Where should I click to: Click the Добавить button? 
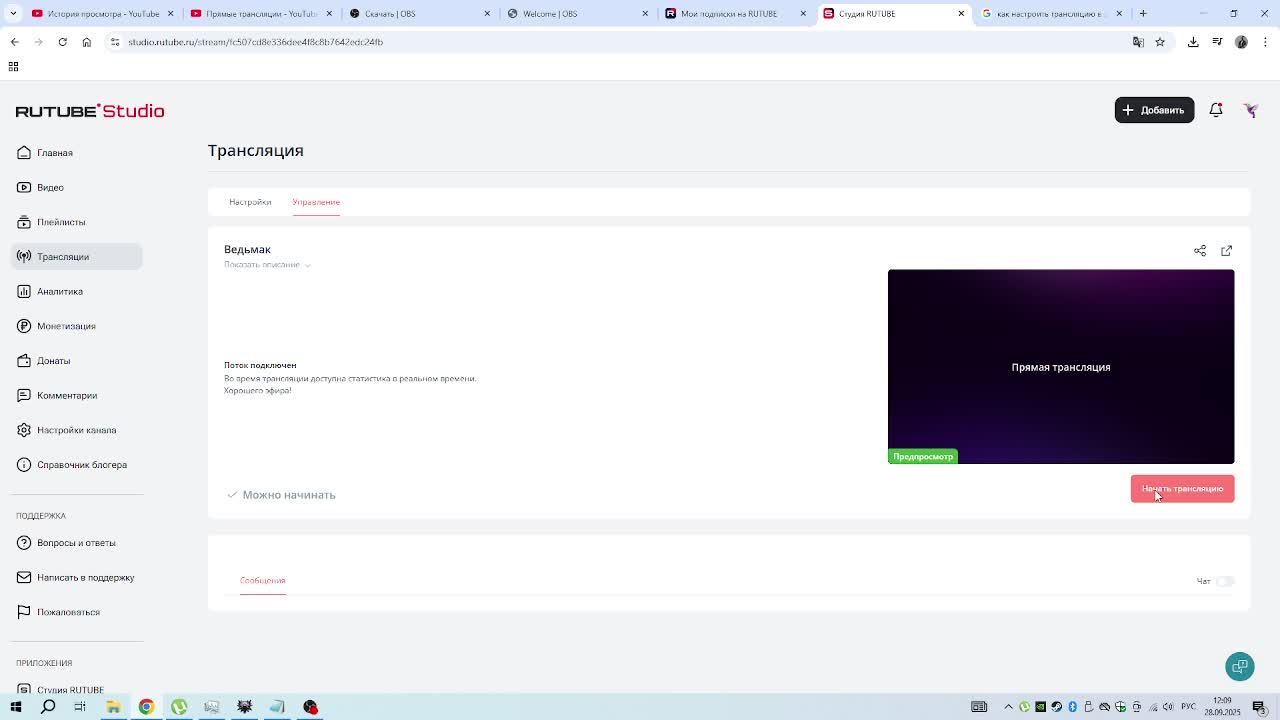tap(1154, 110)
